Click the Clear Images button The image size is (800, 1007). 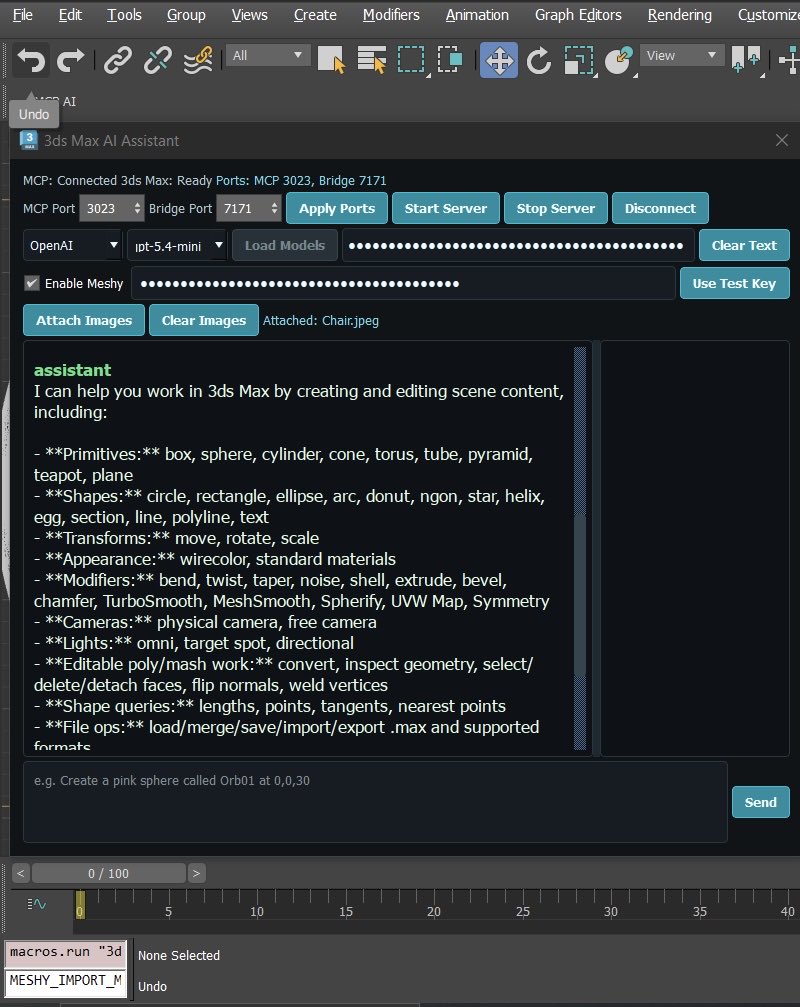[204, 320]
